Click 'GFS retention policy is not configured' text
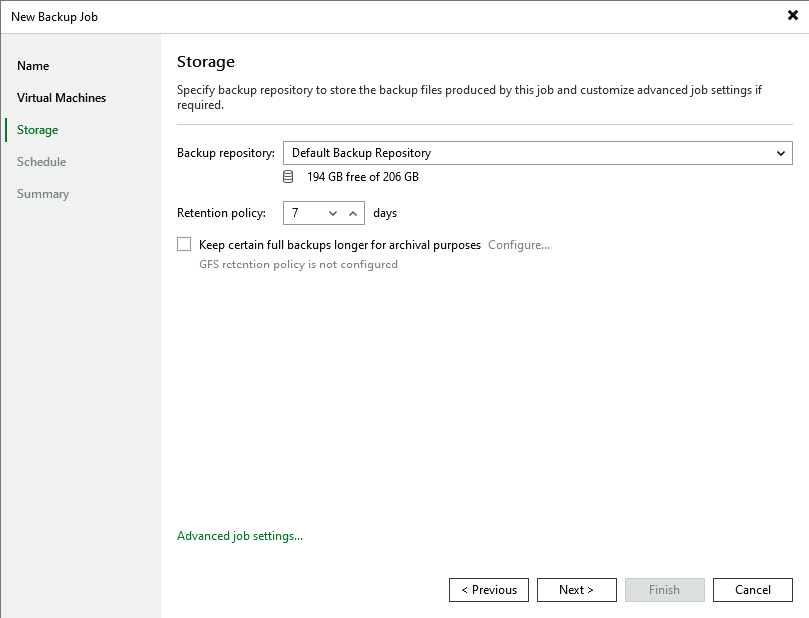 (x=298, y=264)
